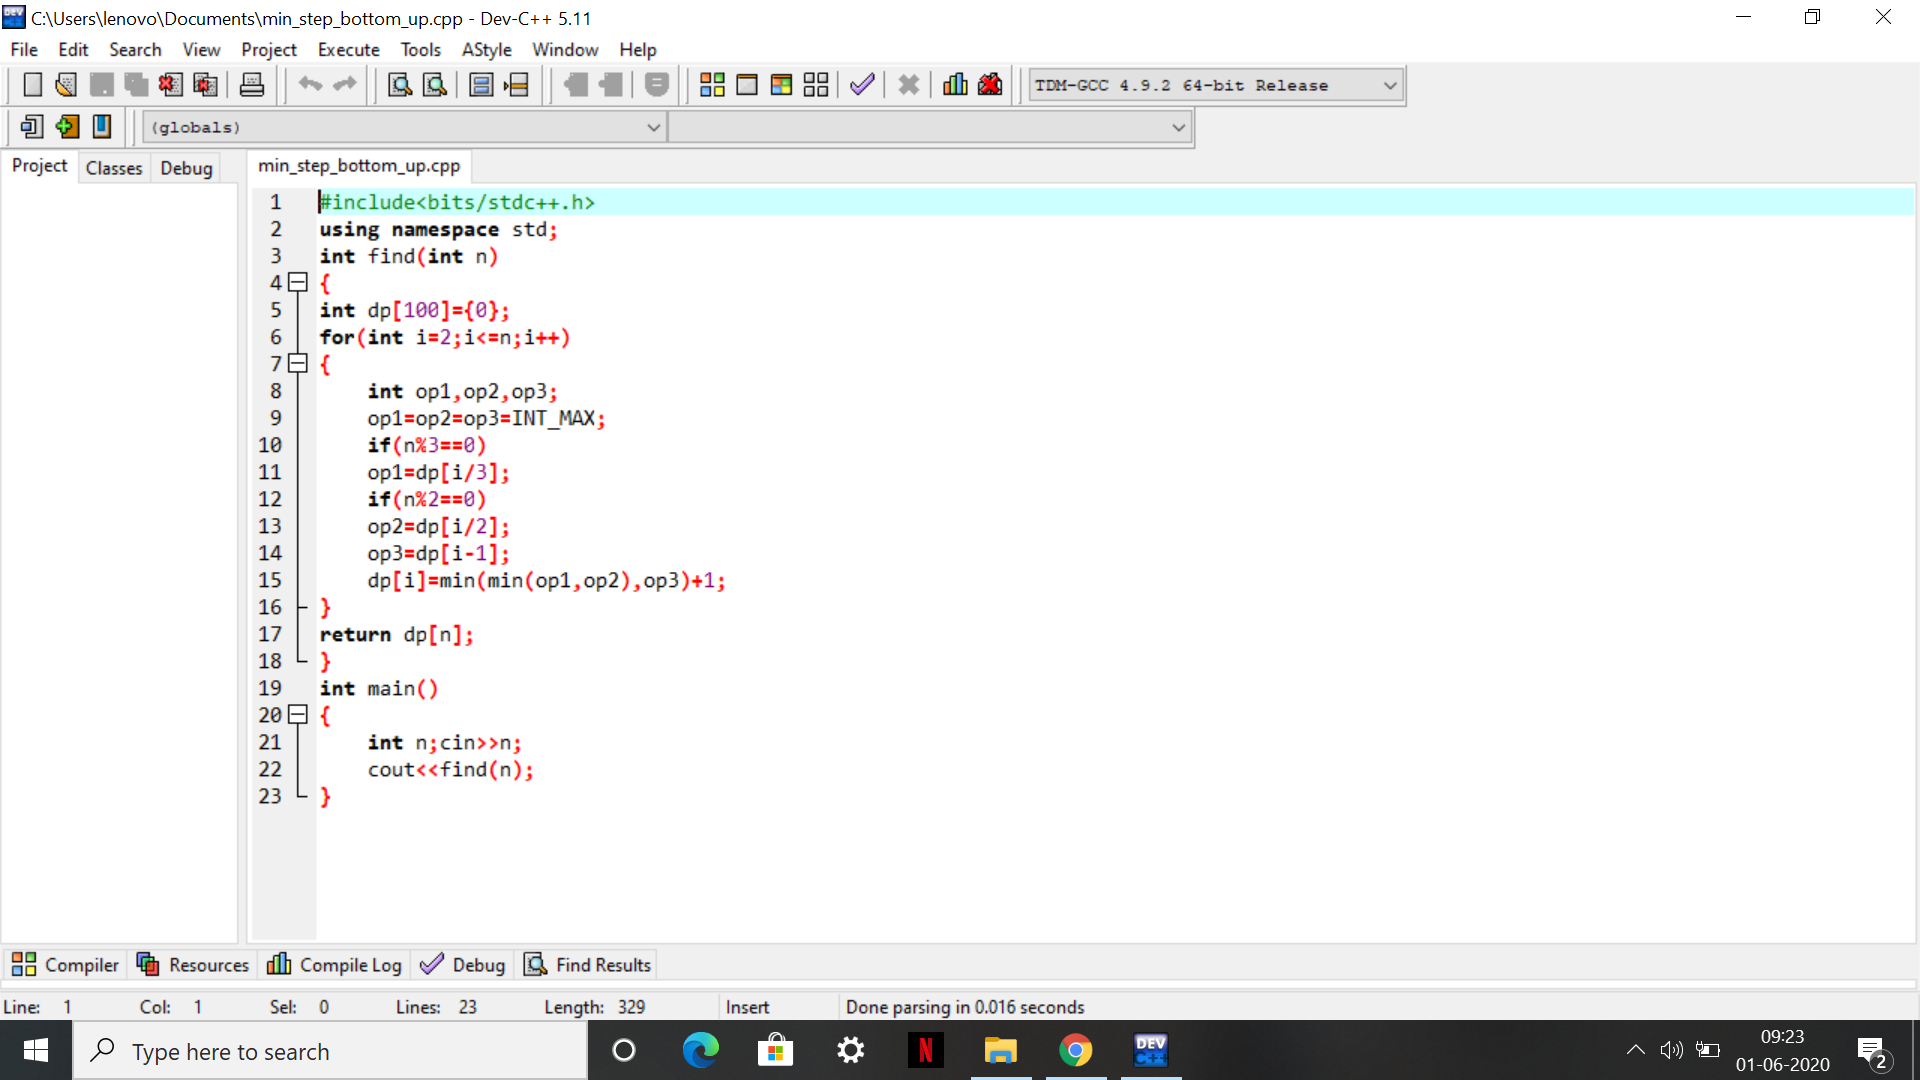Click the Save All toolbar icon
Screen dimensions: 1920x1080
tap(136, 85)
